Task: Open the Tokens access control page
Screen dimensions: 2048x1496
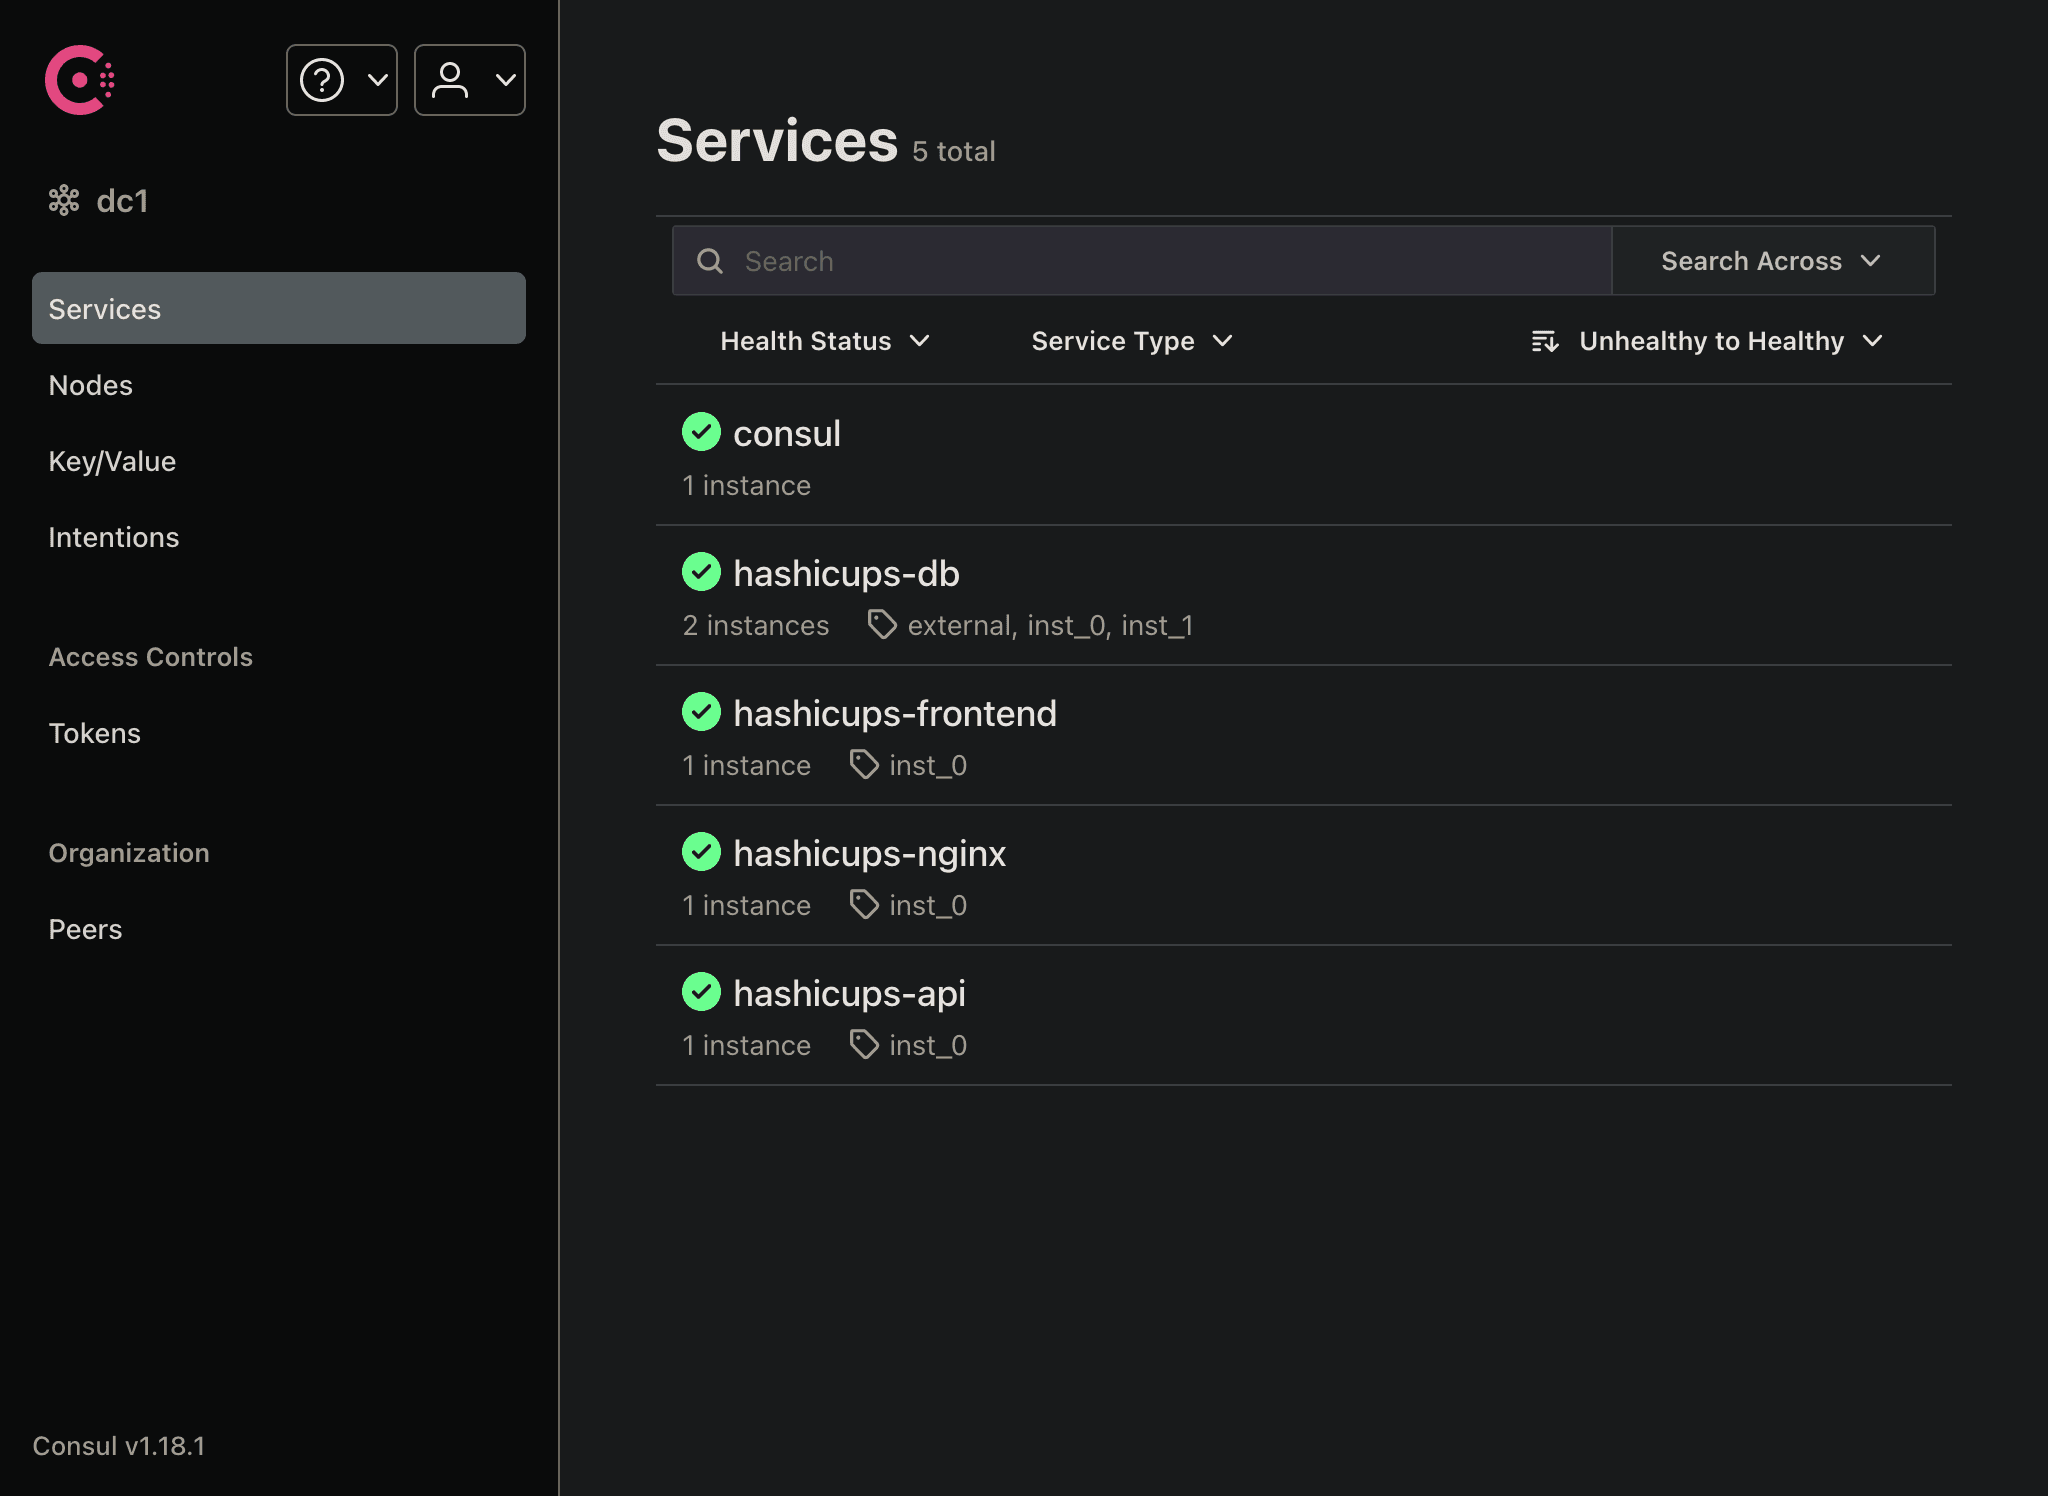Action: [x=94, y=733]
